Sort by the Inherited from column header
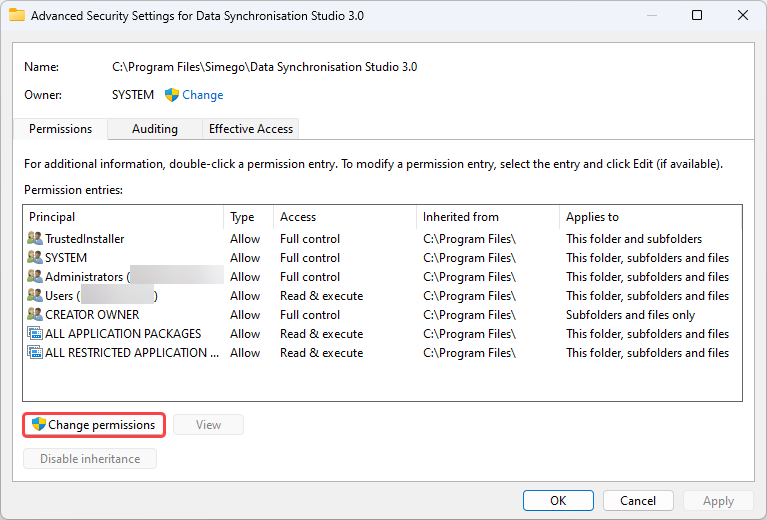 (488, 217)
